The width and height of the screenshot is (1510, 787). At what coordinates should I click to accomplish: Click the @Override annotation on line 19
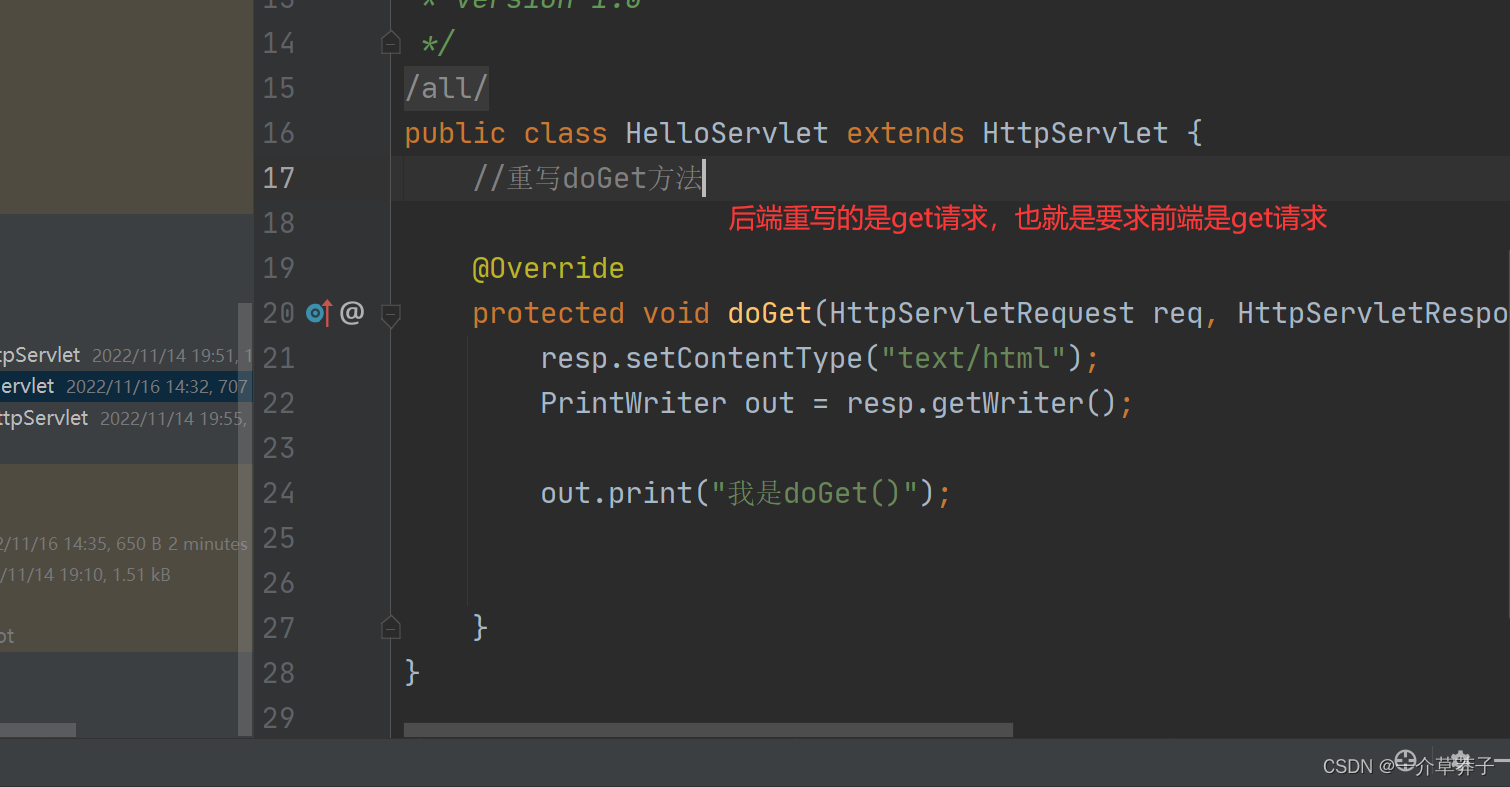[x=548, y=269]
